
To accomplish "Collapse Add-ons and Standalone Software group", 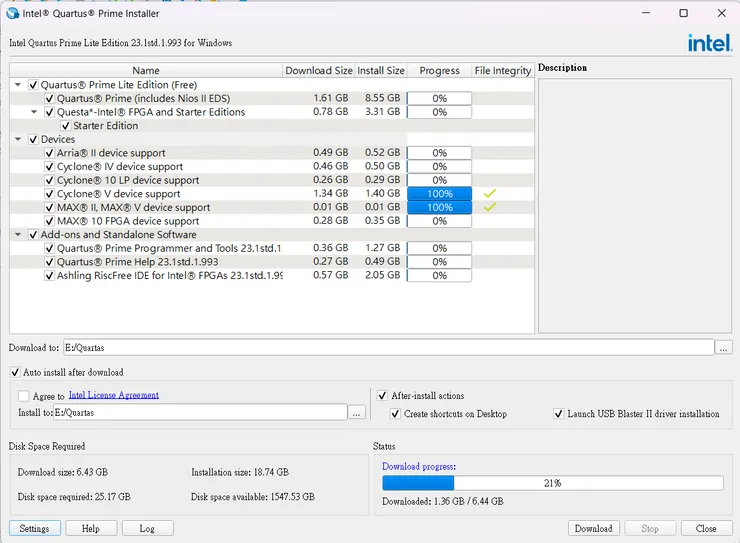I will pos(18,235).
